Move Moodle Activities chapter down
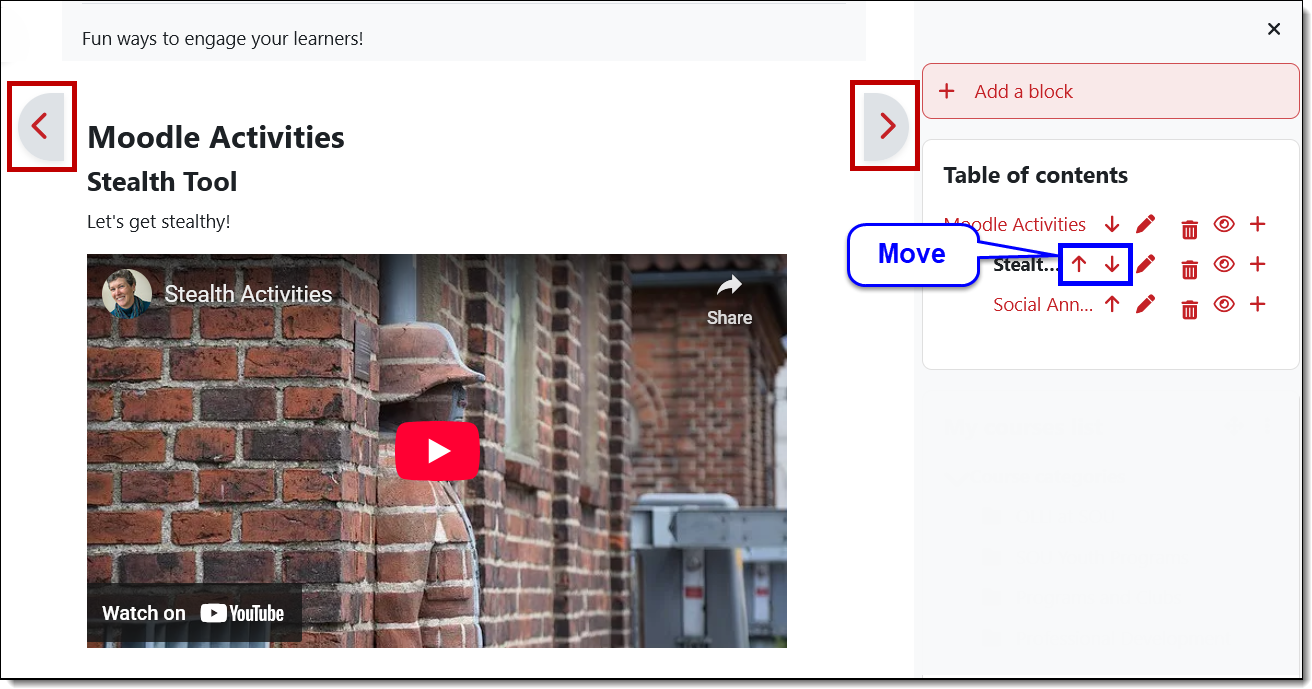This screenshot has height=689, width=1312. (1112, 224)
